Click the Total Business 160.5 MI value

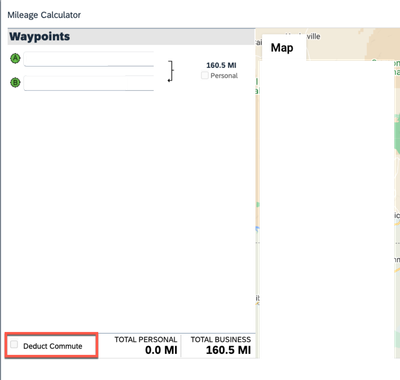pos(228,350)
